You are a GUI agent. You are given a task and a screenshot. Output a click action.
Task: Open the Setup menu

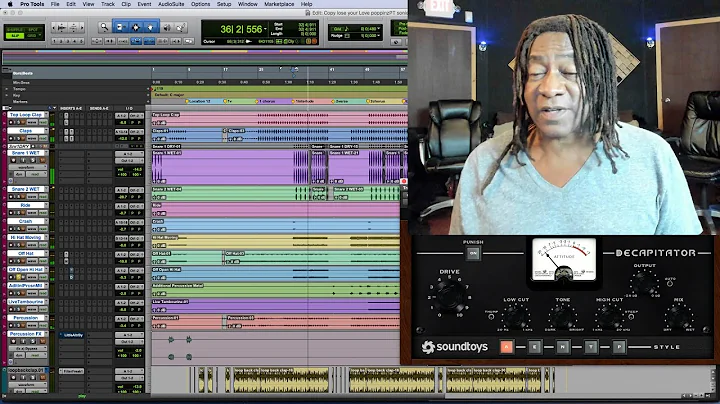coord(224,4)
